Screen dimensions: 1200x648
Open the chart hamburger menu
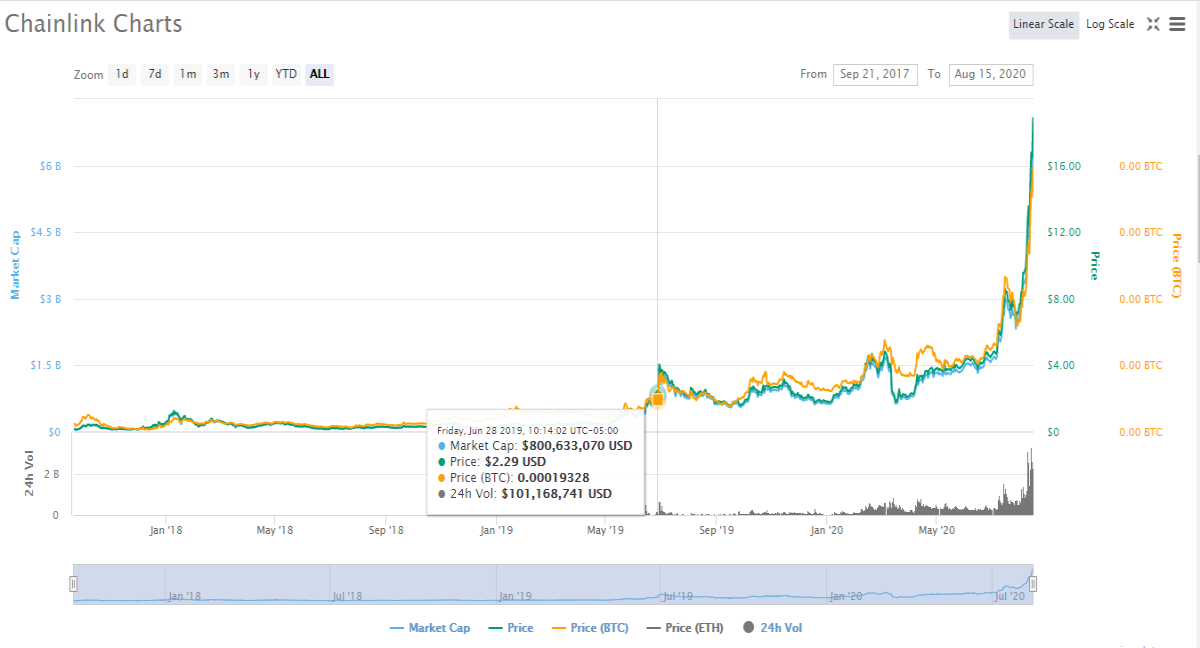click(1177, 24)
